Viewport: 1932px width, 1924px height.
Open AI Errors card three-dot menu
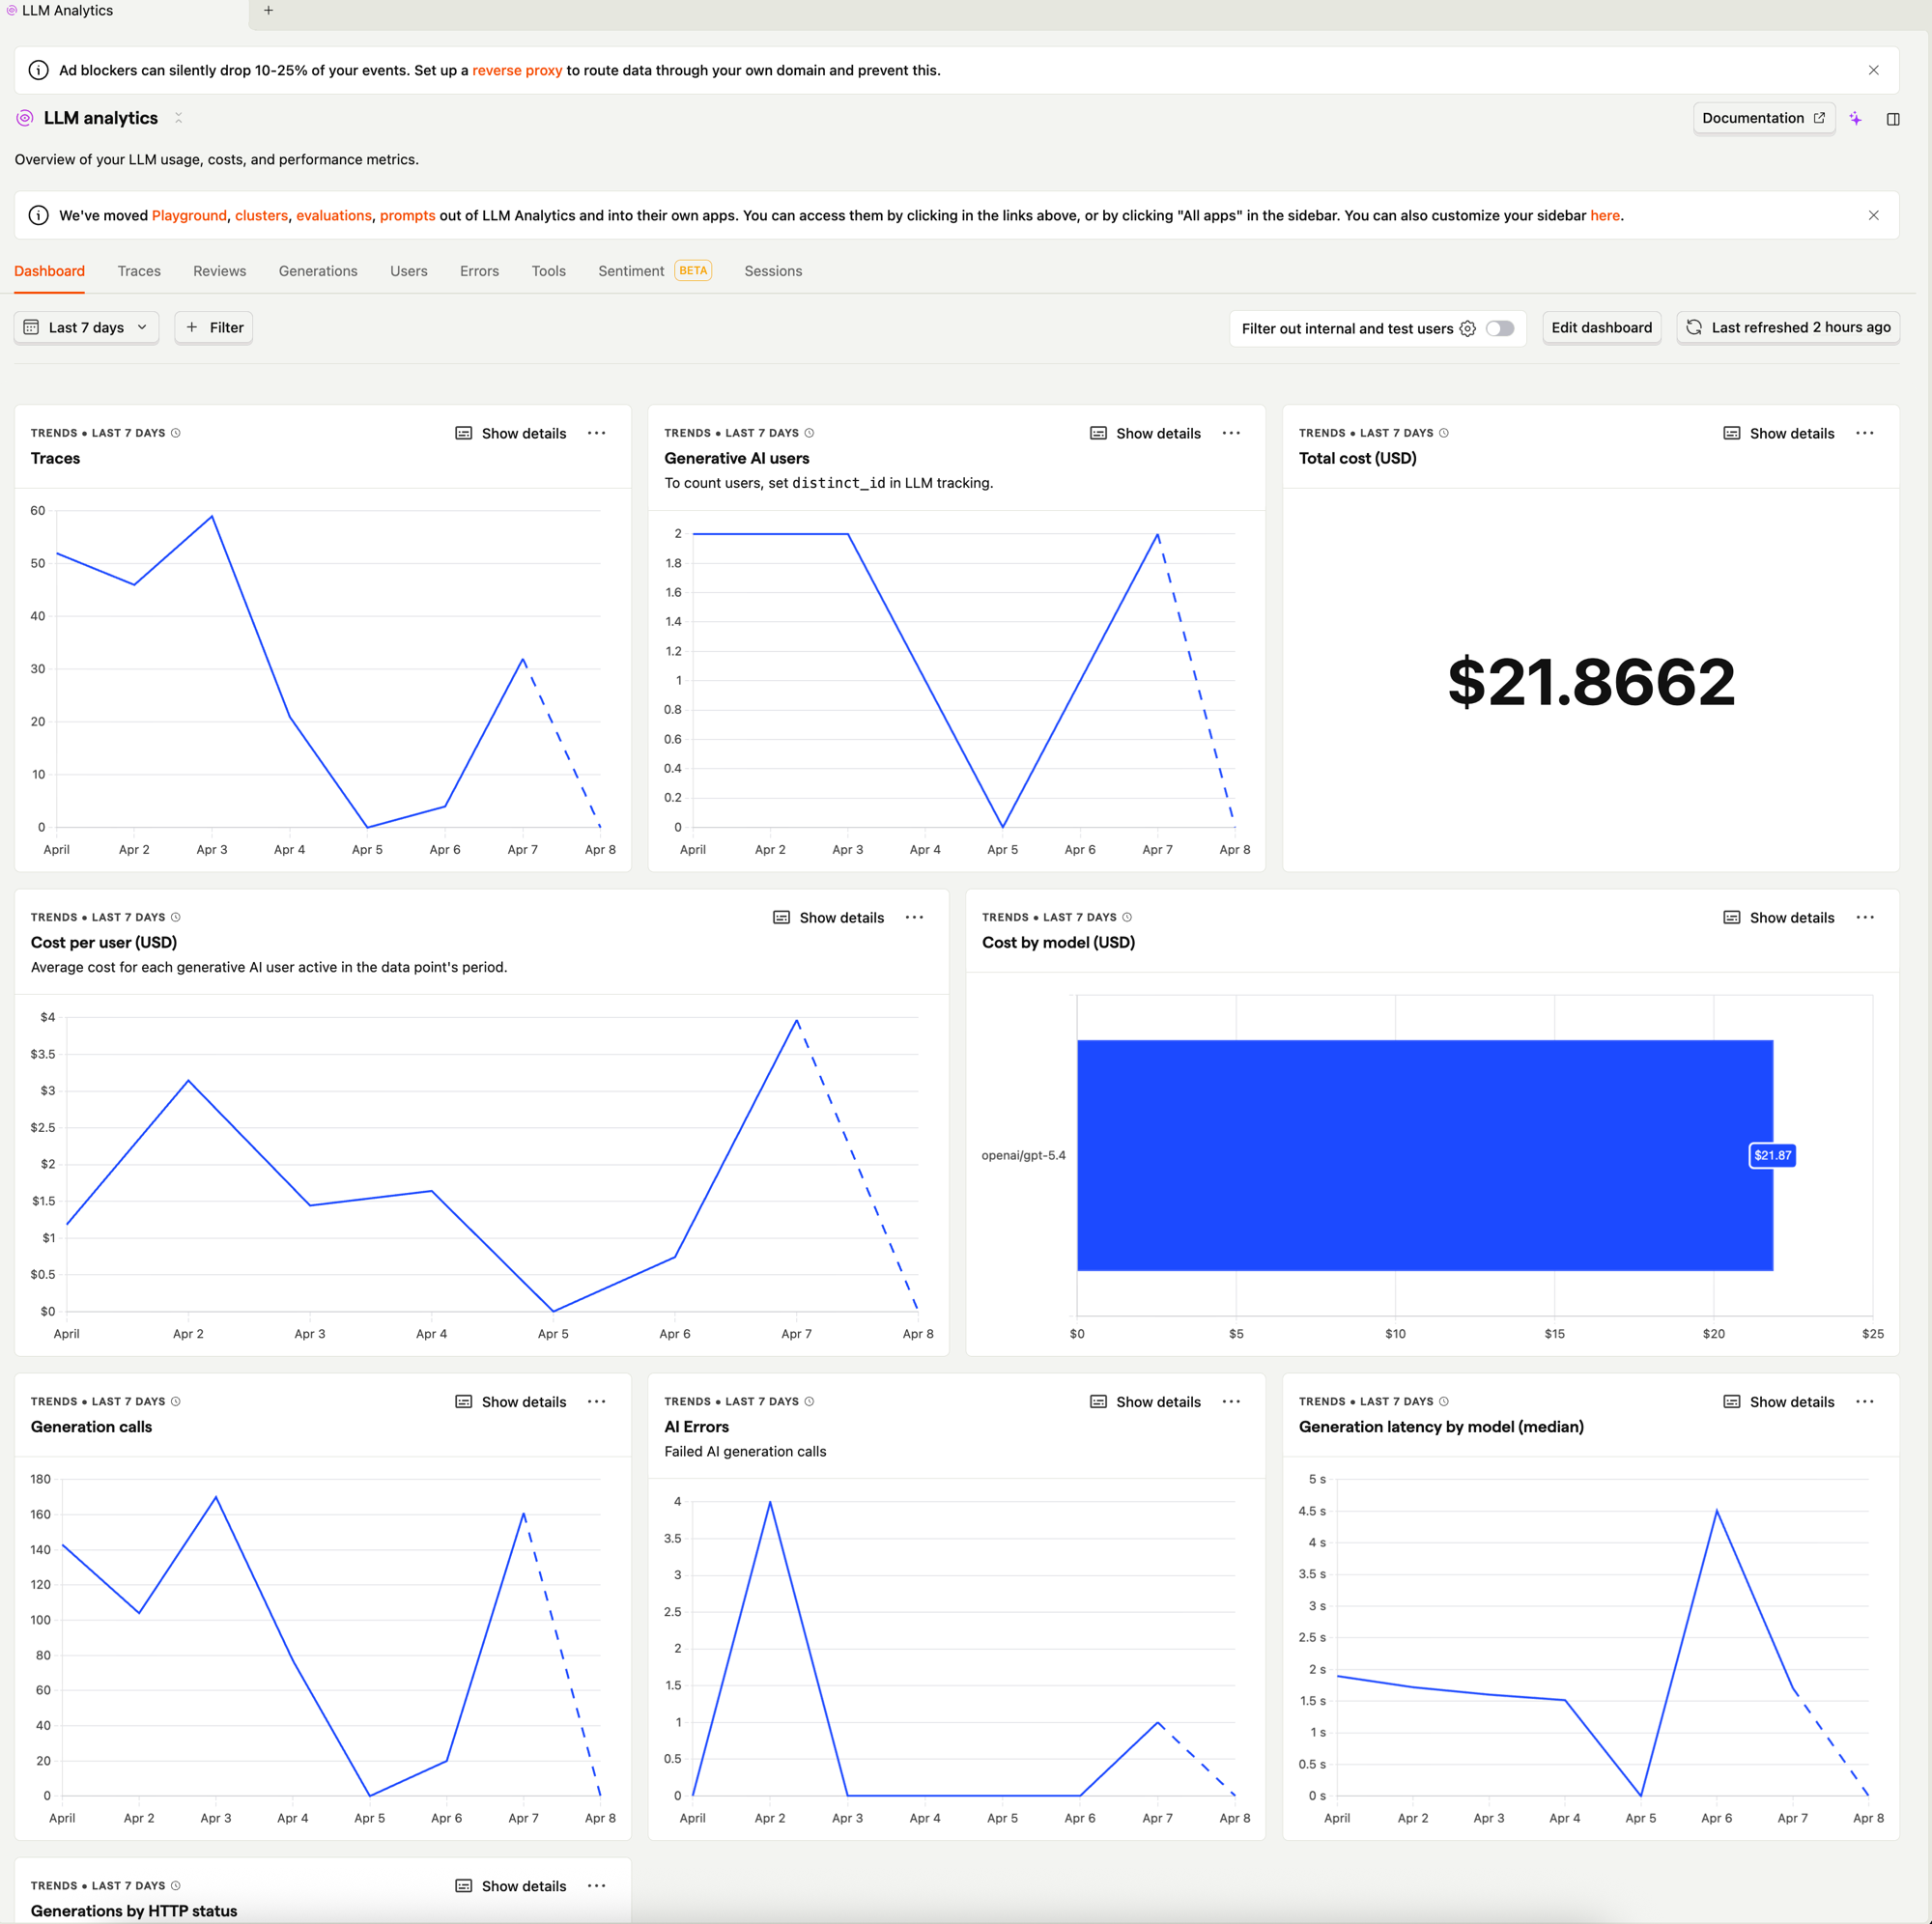pos(1231,1401)
